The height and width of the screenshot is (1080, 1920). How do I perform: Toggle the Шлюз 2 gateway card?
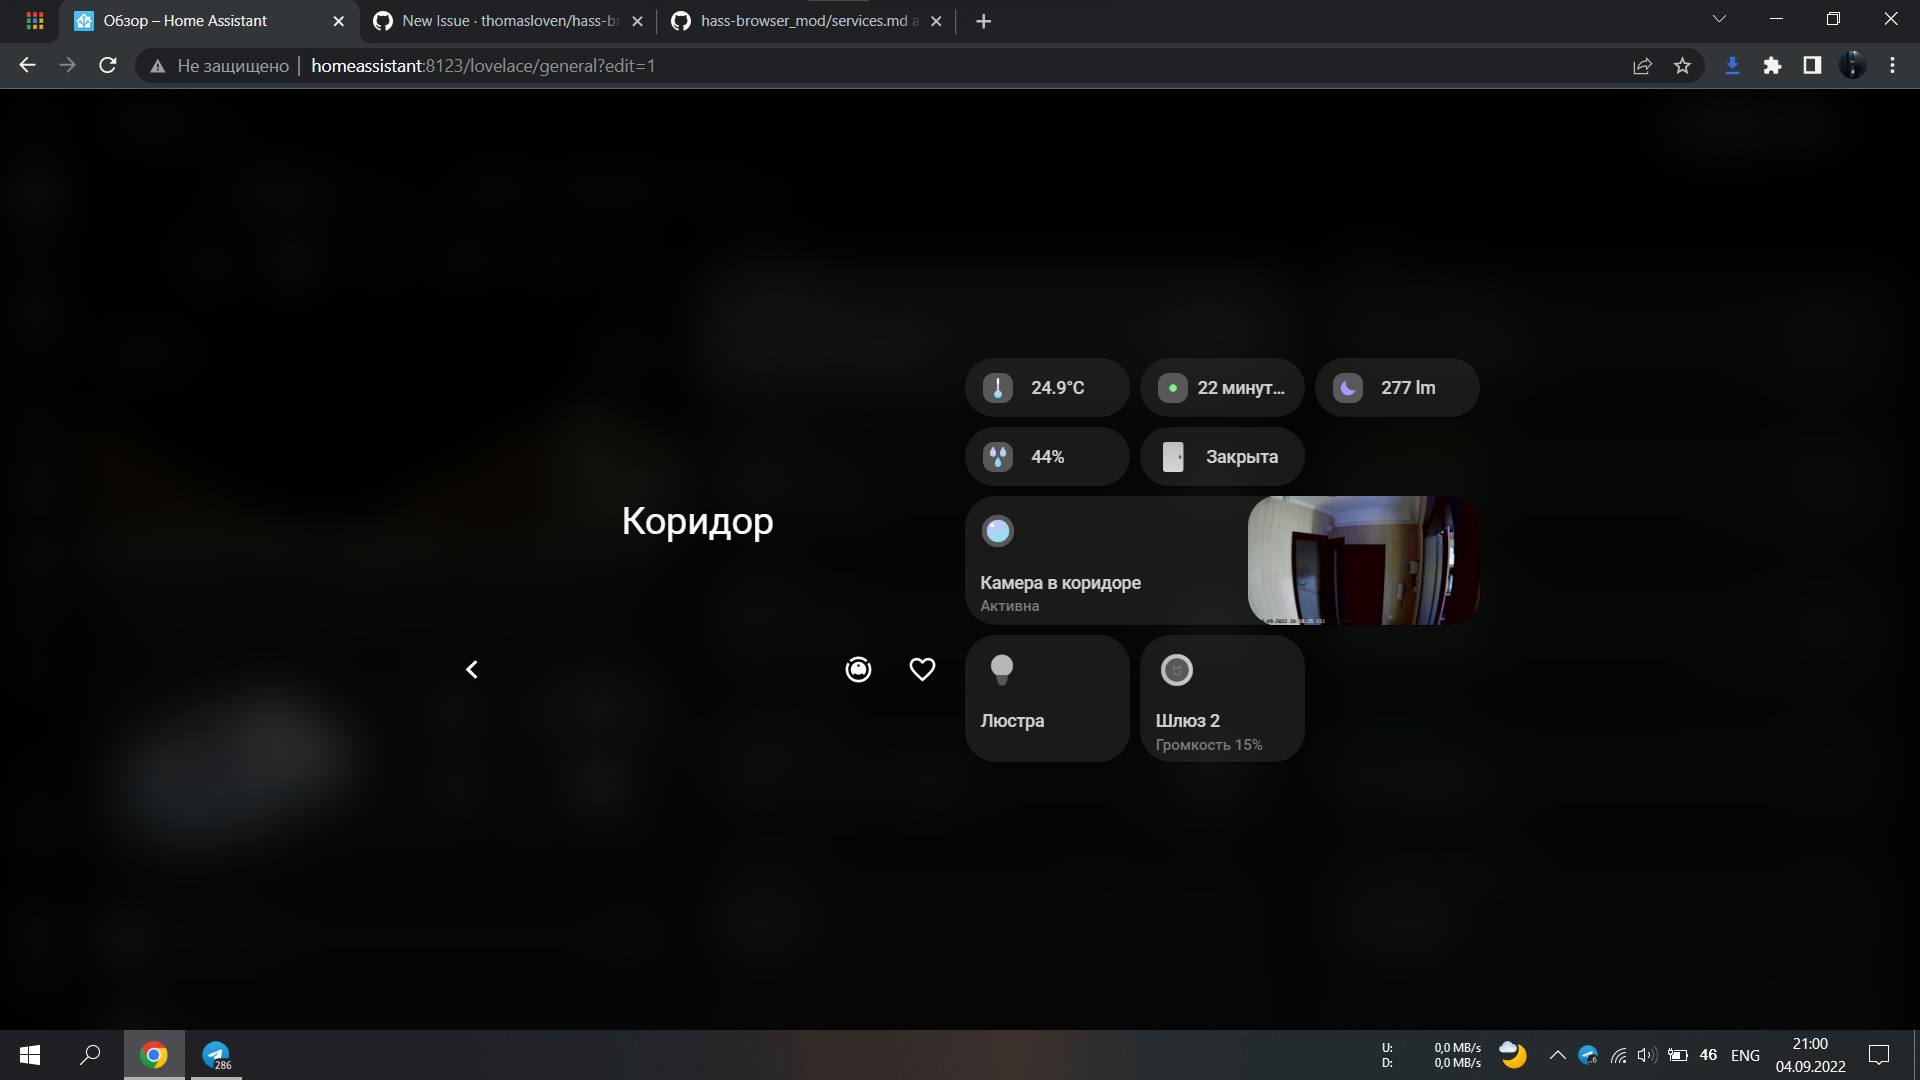point(1221,698)
